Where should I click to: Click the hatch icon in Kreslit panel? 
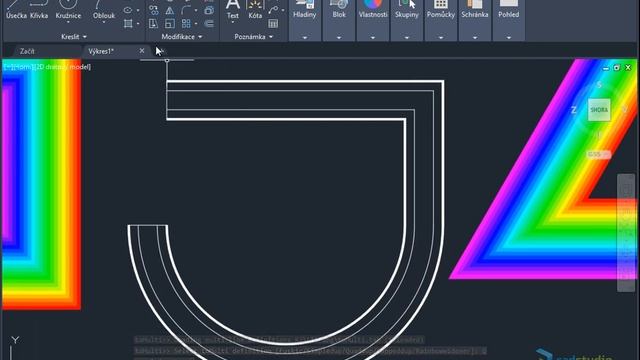(128, 24)
